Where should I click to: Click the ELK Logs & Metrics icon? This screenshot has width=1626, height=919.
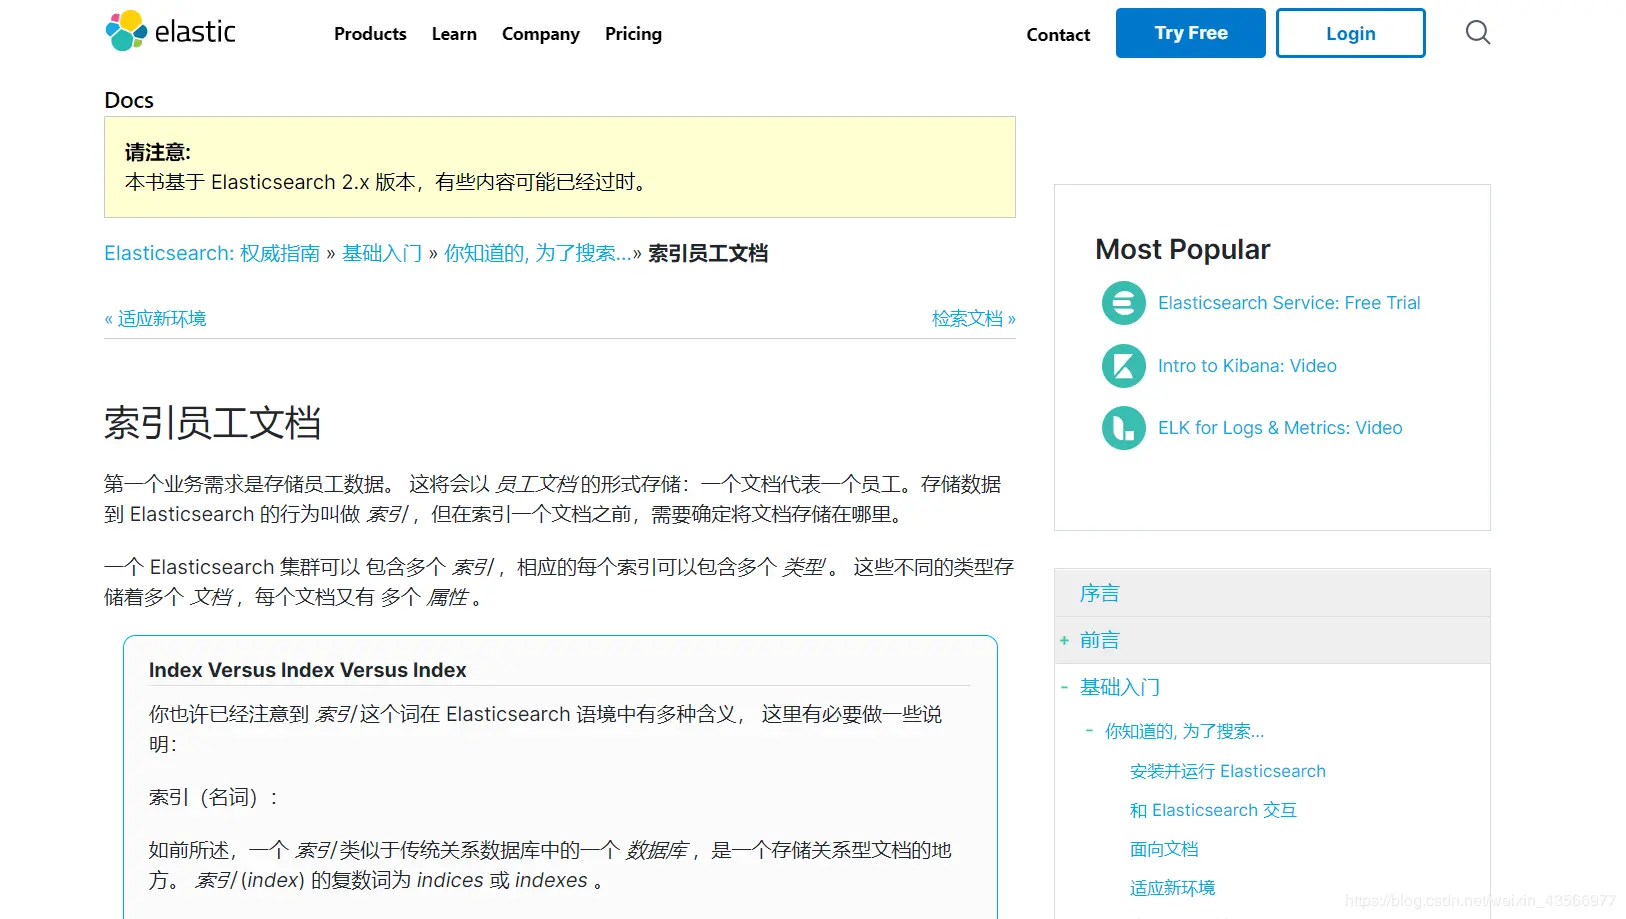[x=1123, y=428]
